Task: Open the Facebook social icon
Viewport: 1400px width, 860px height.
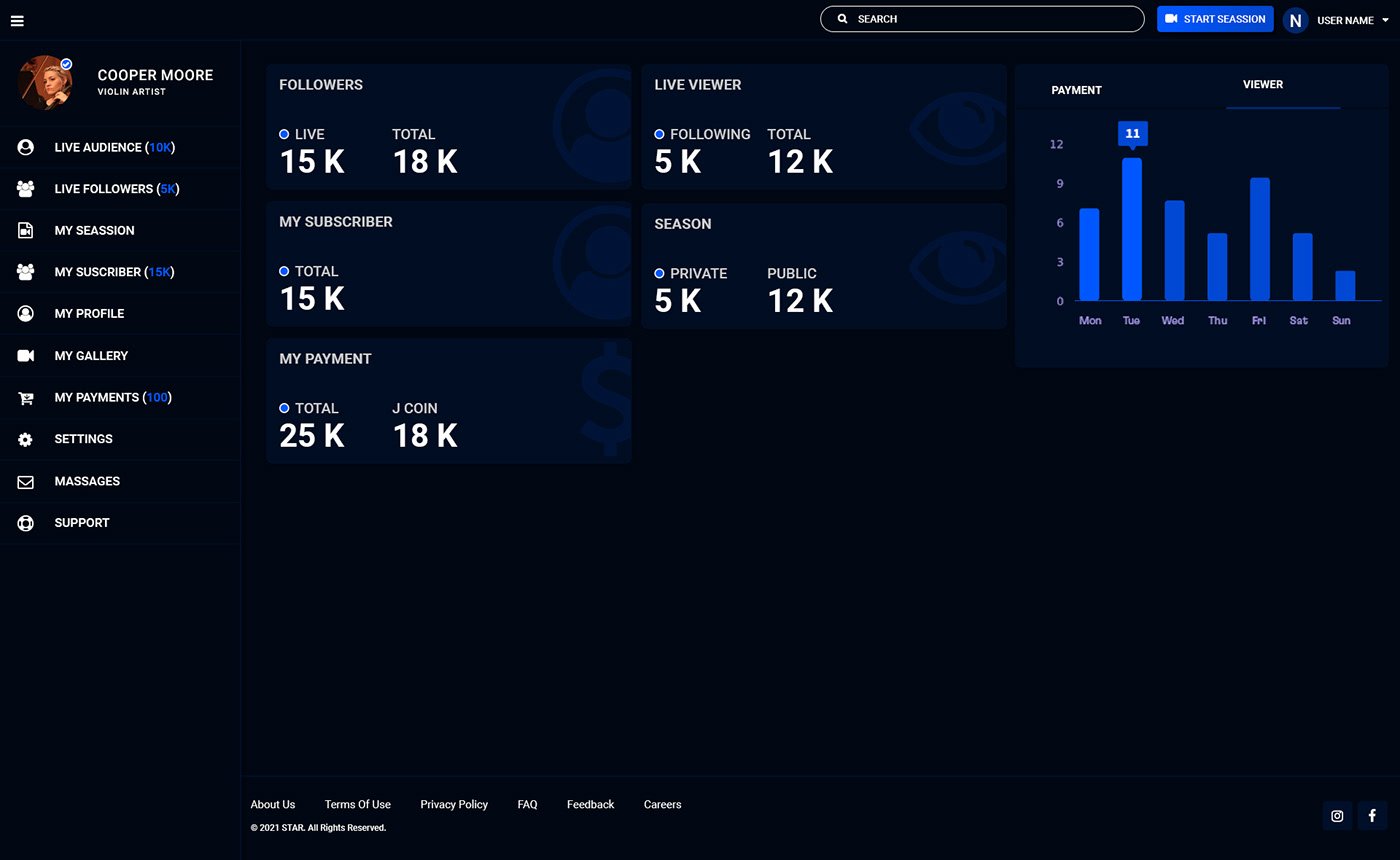Action: pos(1372,816)
